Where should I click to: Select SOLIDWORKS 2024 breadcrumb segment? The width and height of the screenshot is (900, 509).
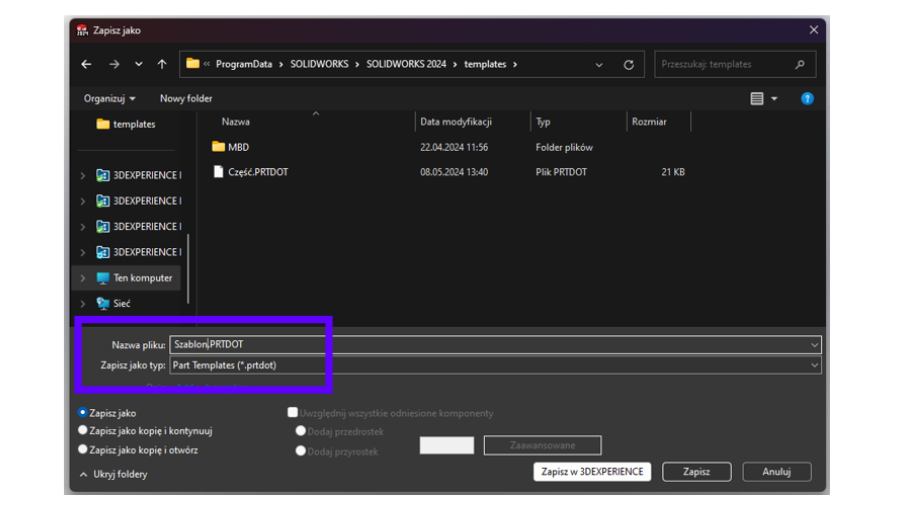point(406,64)
